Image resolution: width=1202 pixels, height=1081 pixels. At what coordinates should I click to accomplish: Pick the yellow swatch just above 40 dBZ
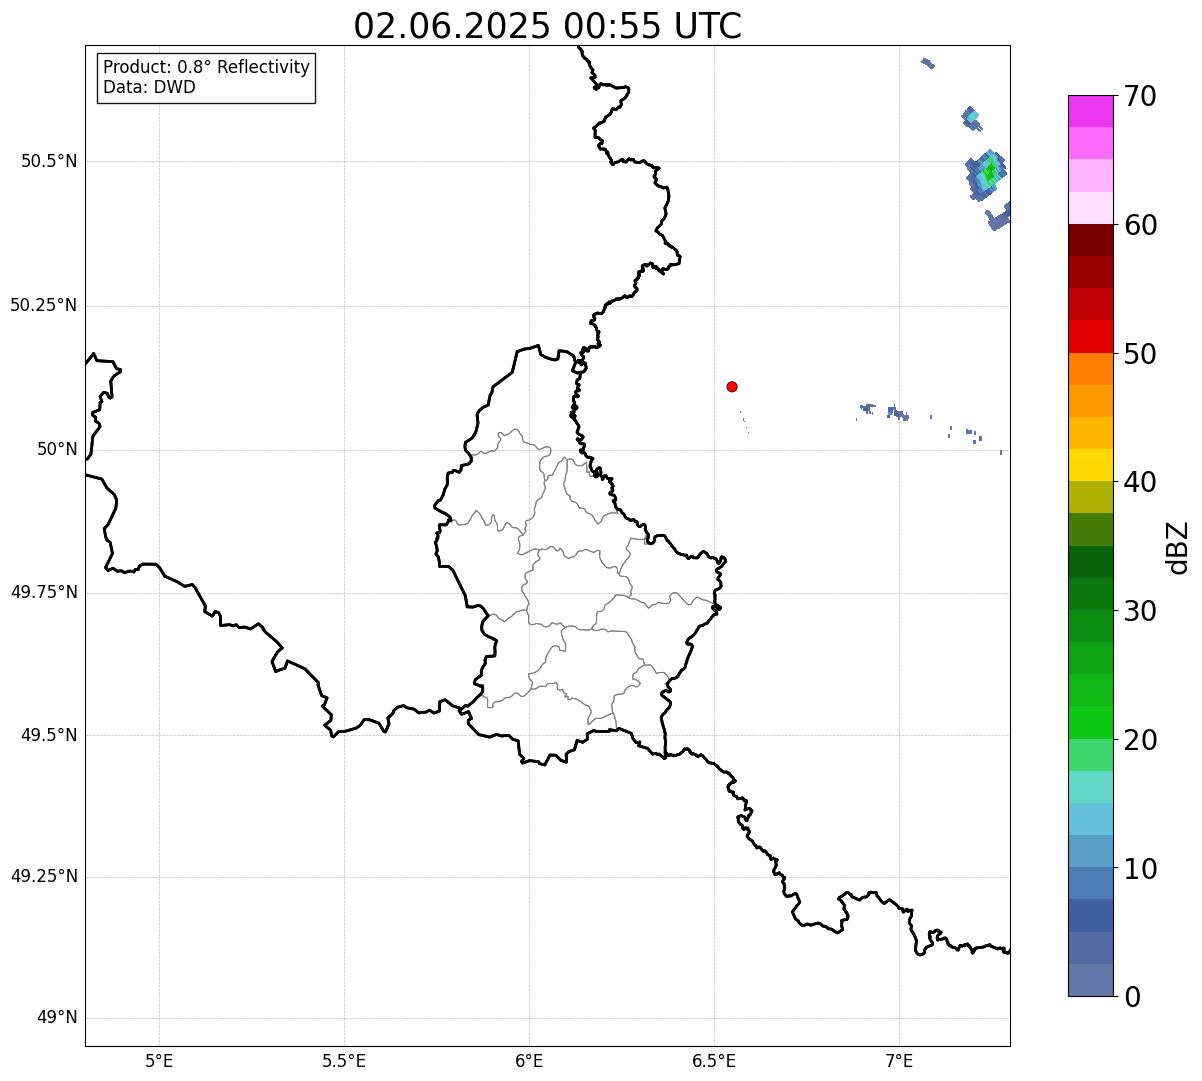(x=1090, y=465)
